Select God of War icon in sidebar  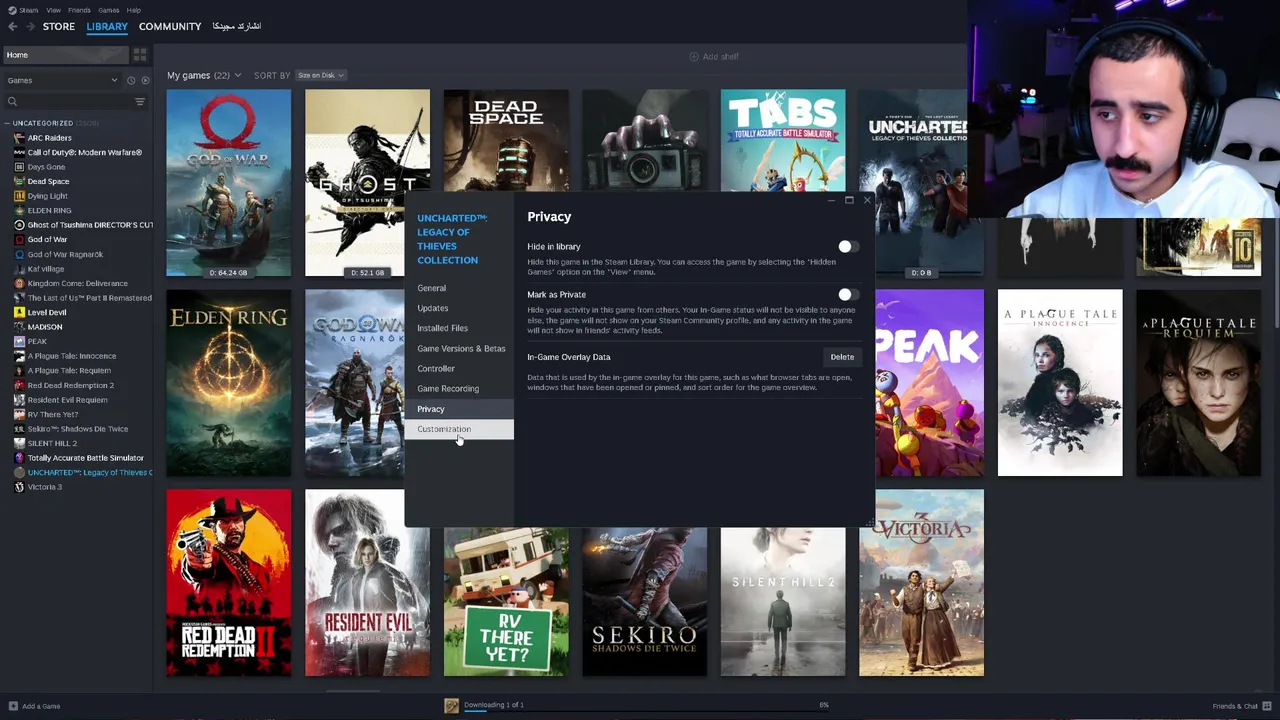coord(19,240)
